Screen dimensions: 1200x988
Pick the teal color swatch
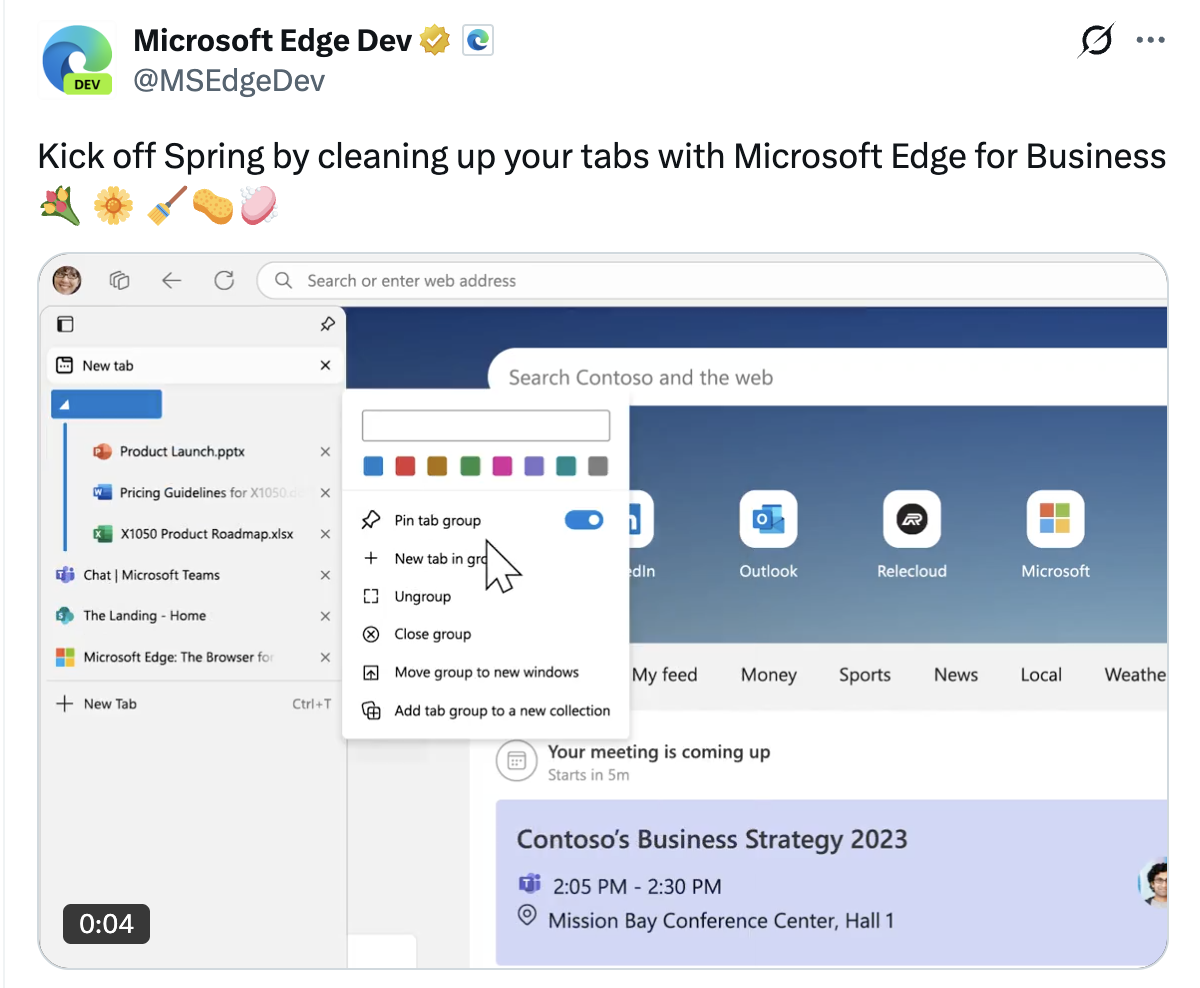tap(566, 466)
